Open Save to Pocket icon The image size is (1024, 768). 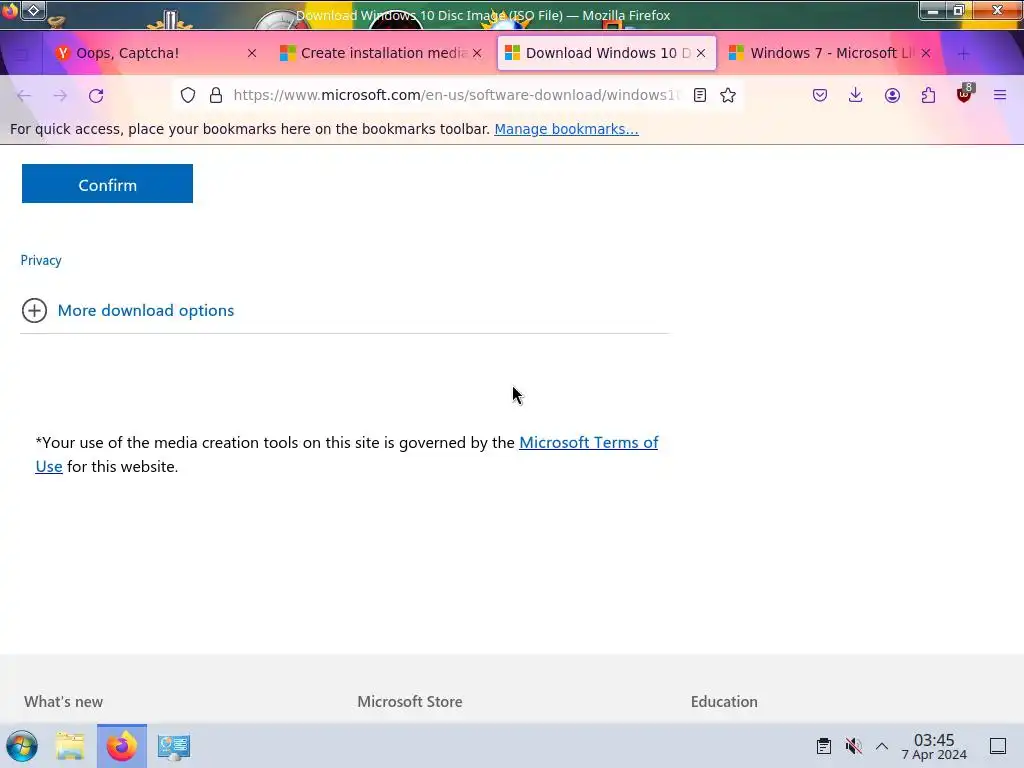pyautogui.click(x=820, y=95)
